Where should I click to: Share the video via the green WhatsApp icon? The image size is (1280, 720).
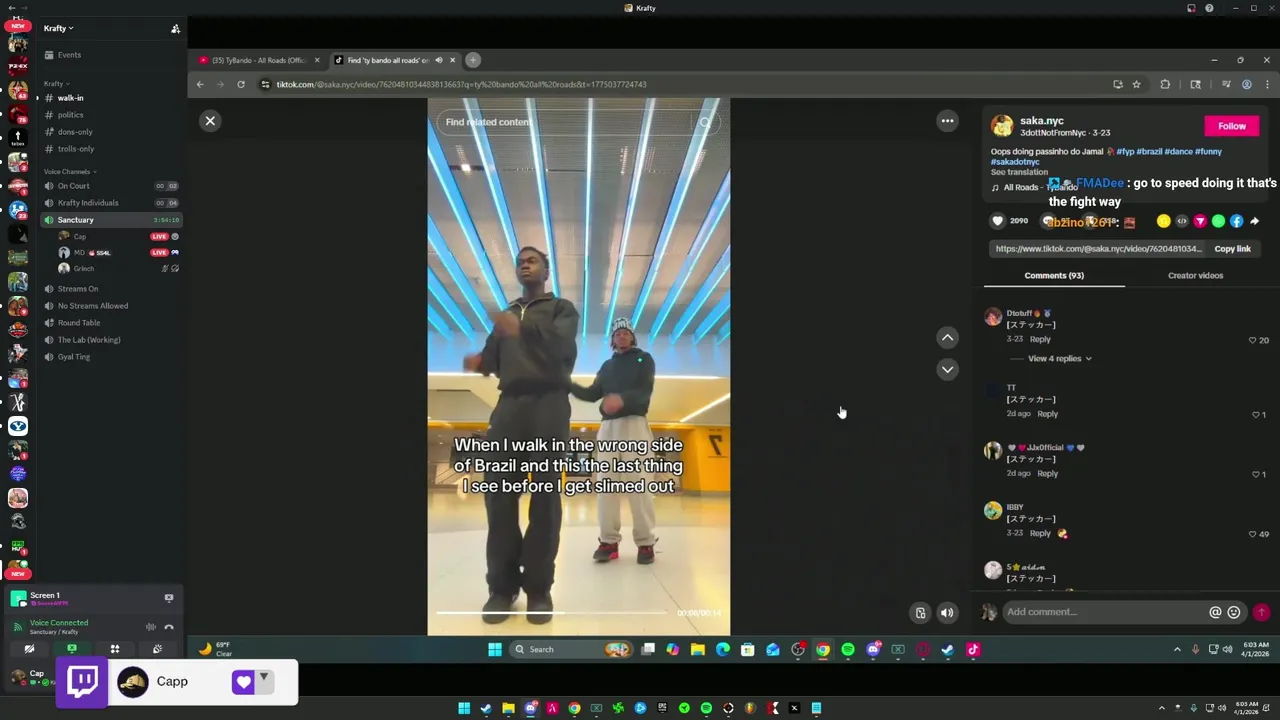[1218, 222]
